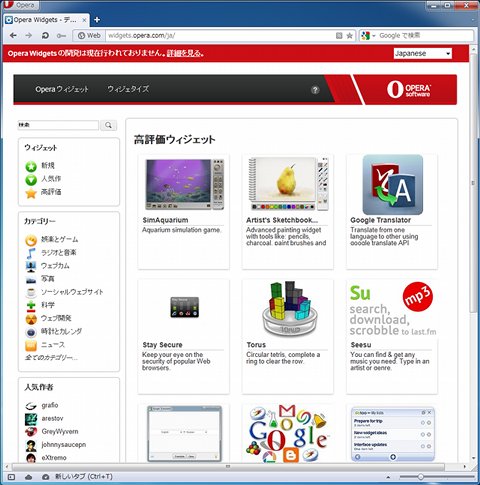Click the bookmark star in address bar
The height and width of the screenshot is (485, 480).
point(349,36)
